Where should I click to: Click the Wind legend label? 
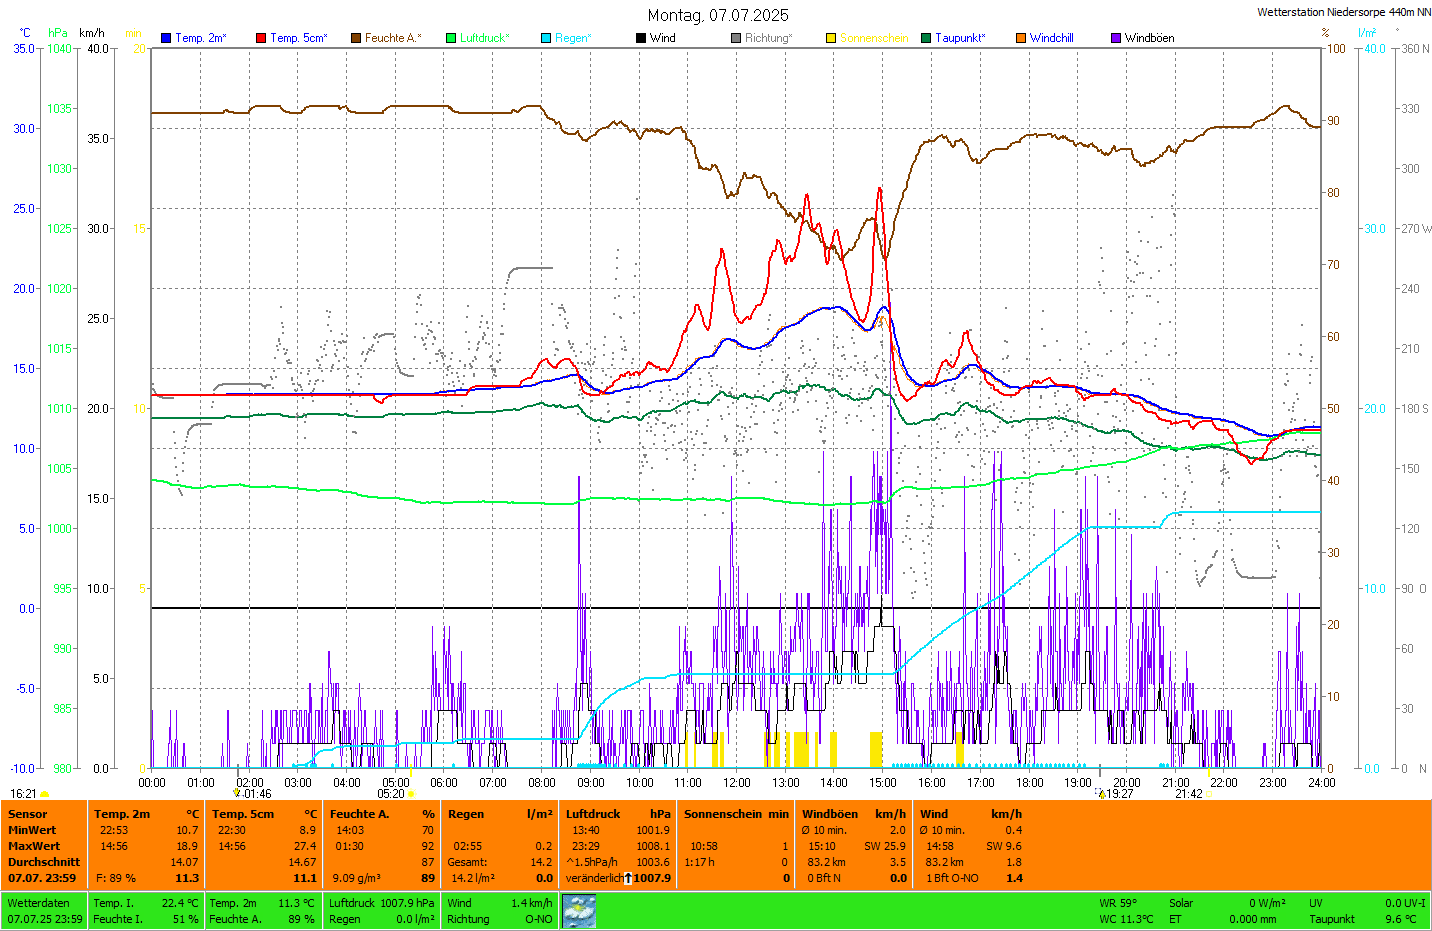pos(662,38)
